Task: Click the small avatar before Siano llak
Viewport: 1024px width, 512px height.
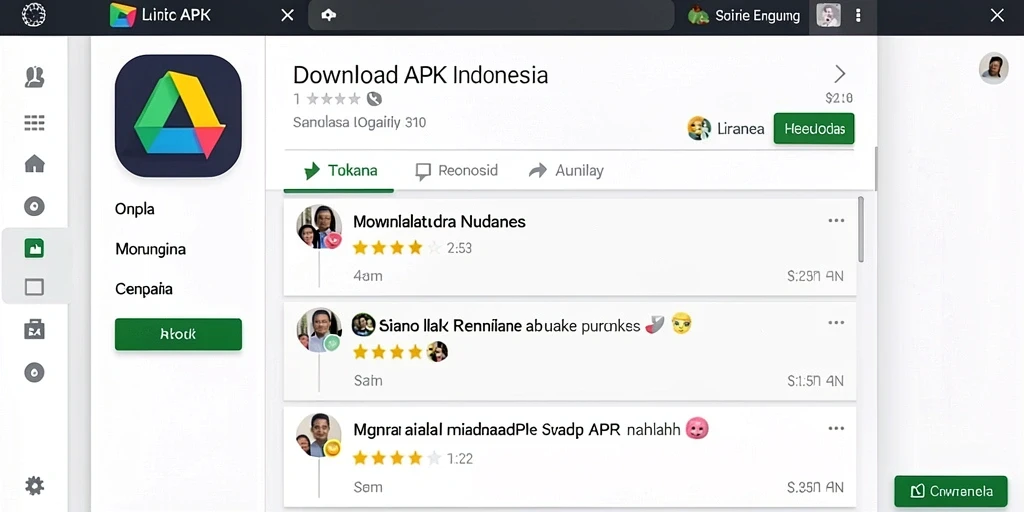Action: [363, 325]
